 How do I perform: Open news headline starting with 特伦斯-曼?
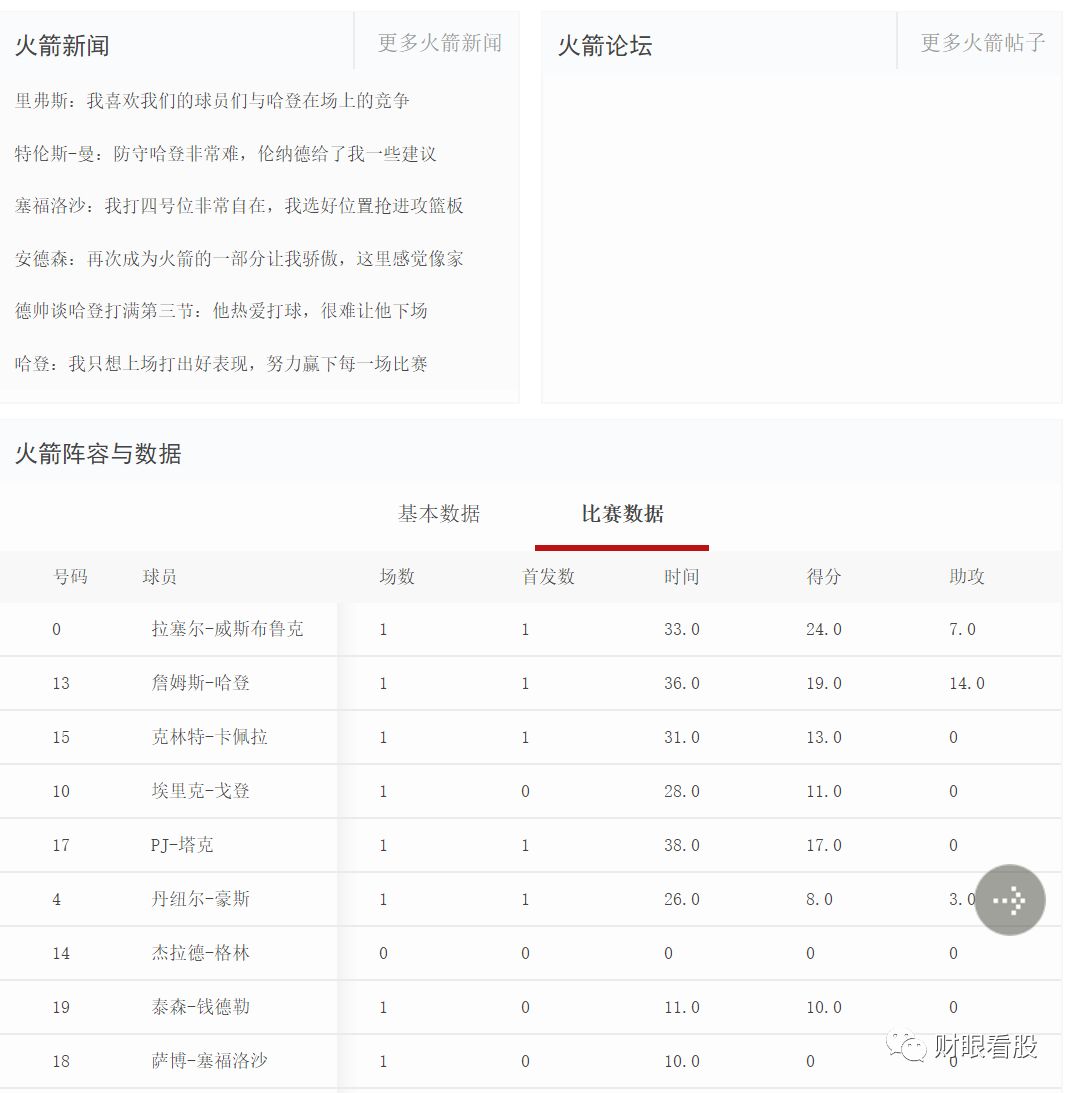[226, 153]
